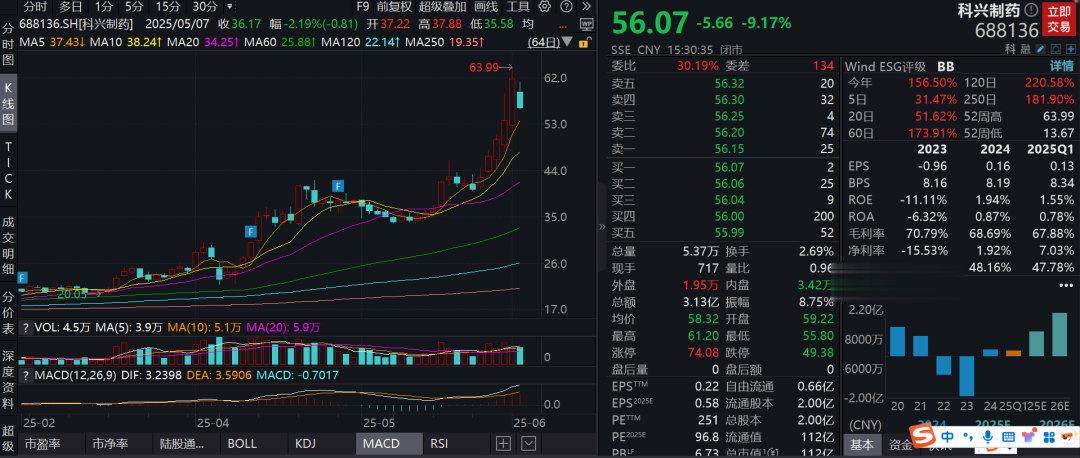Click the 科 board tag label
The image size is (1080, 458).
tap(1010, 49)
